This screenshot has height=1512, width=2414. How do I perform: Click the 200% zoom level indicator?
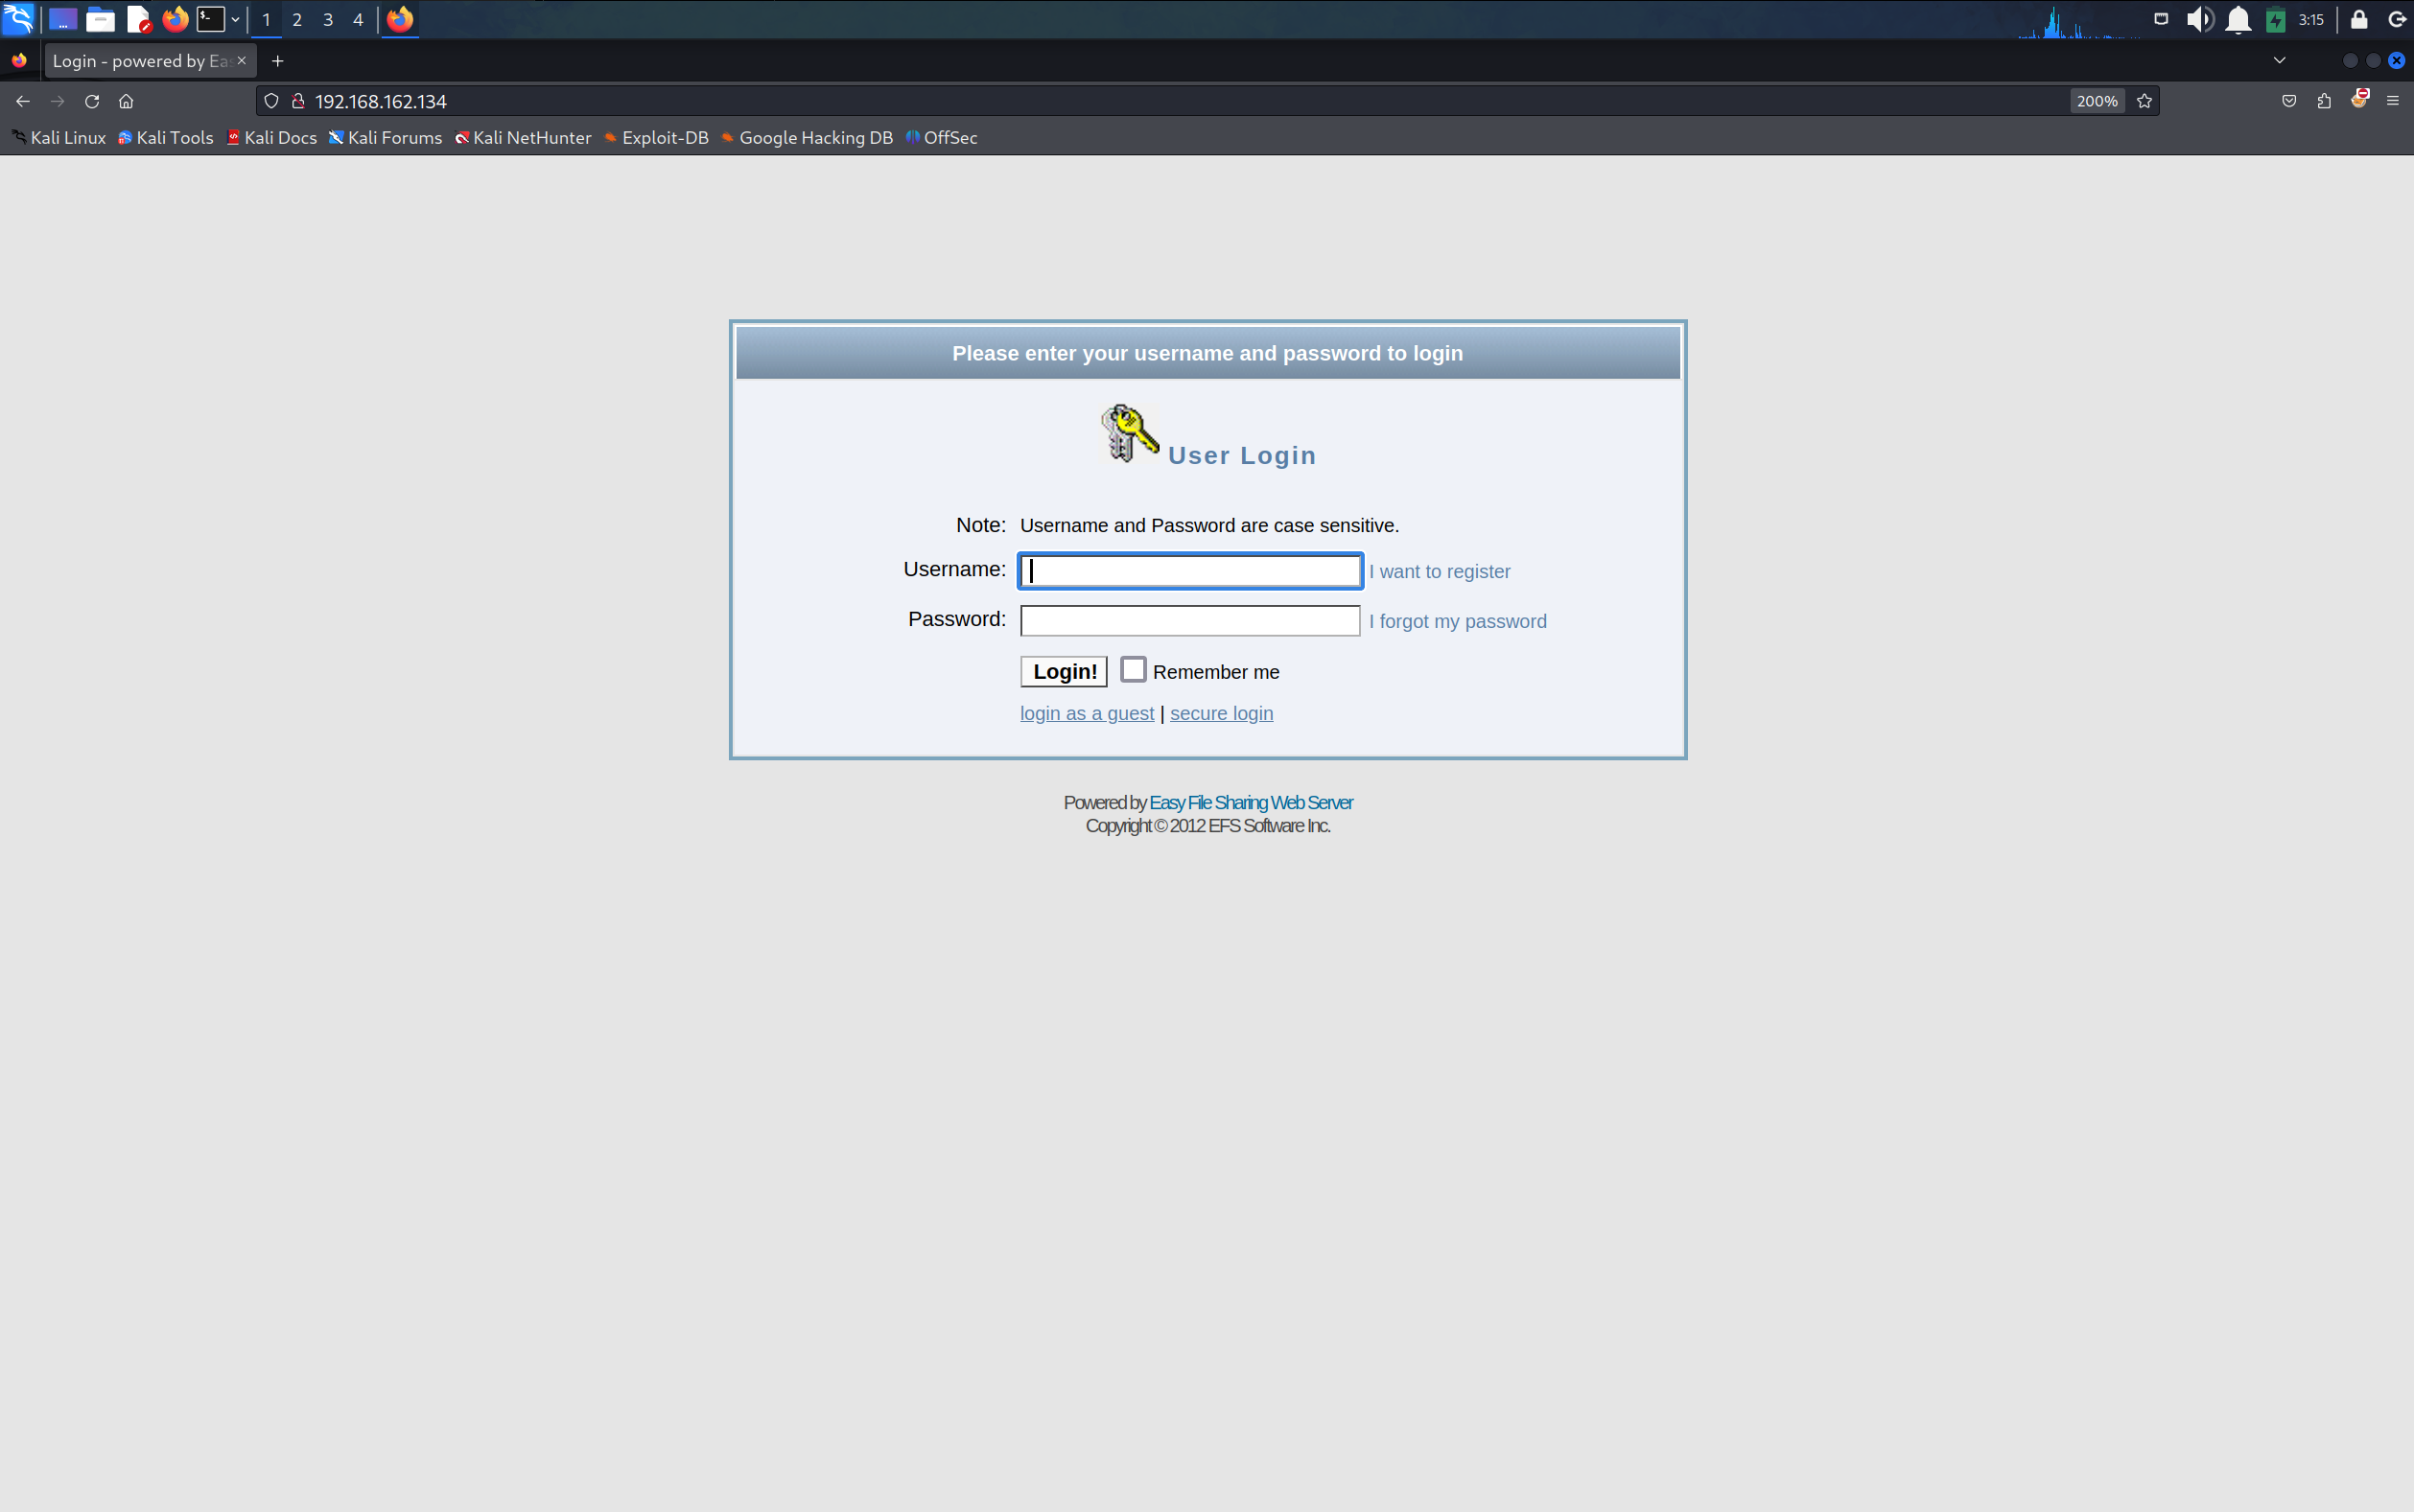[x=2096, y=101]
